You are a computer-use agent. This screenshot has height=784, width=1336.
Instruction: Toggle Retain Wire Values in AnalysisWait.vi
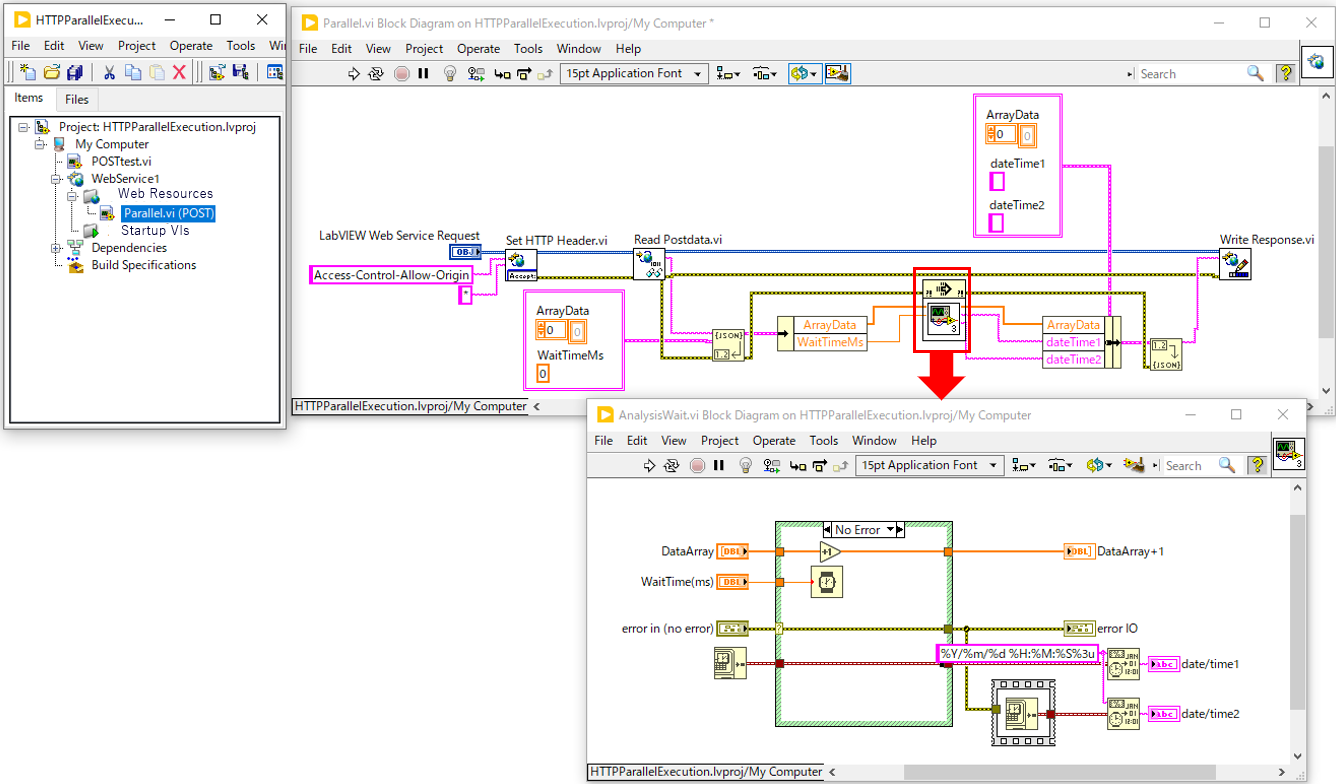coord(771,465)
